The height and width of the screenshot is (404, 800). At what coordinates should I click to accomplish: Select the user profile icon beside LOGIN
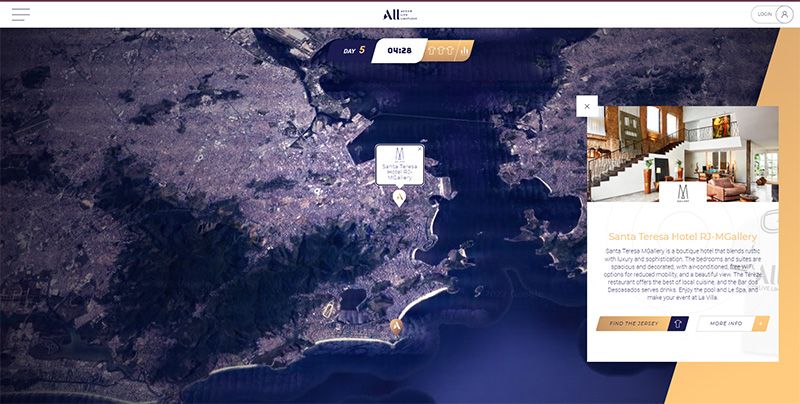(784, 14)
